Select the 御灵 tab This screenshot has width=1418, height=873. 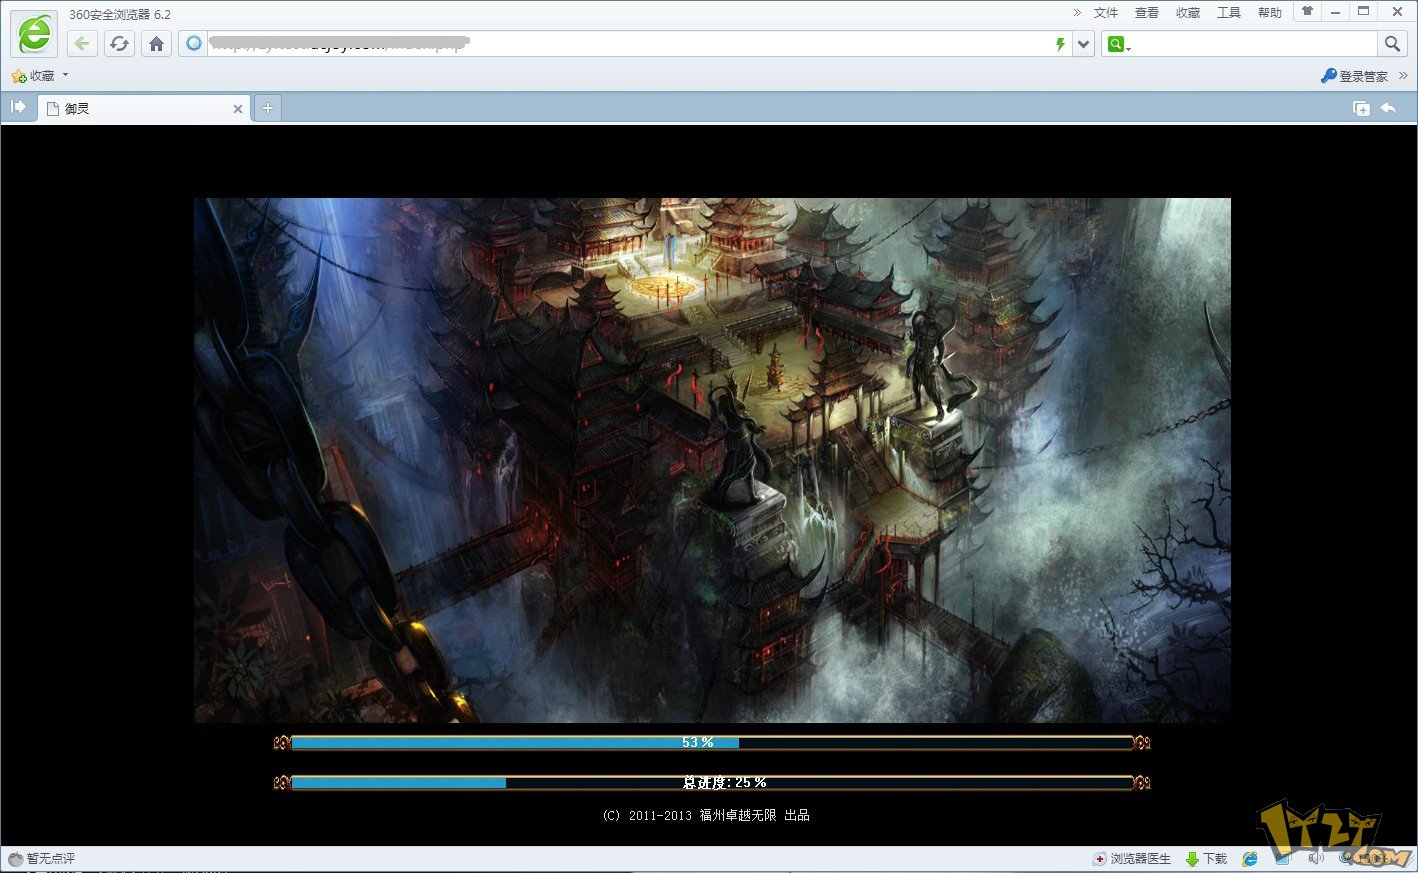point(145,108)
